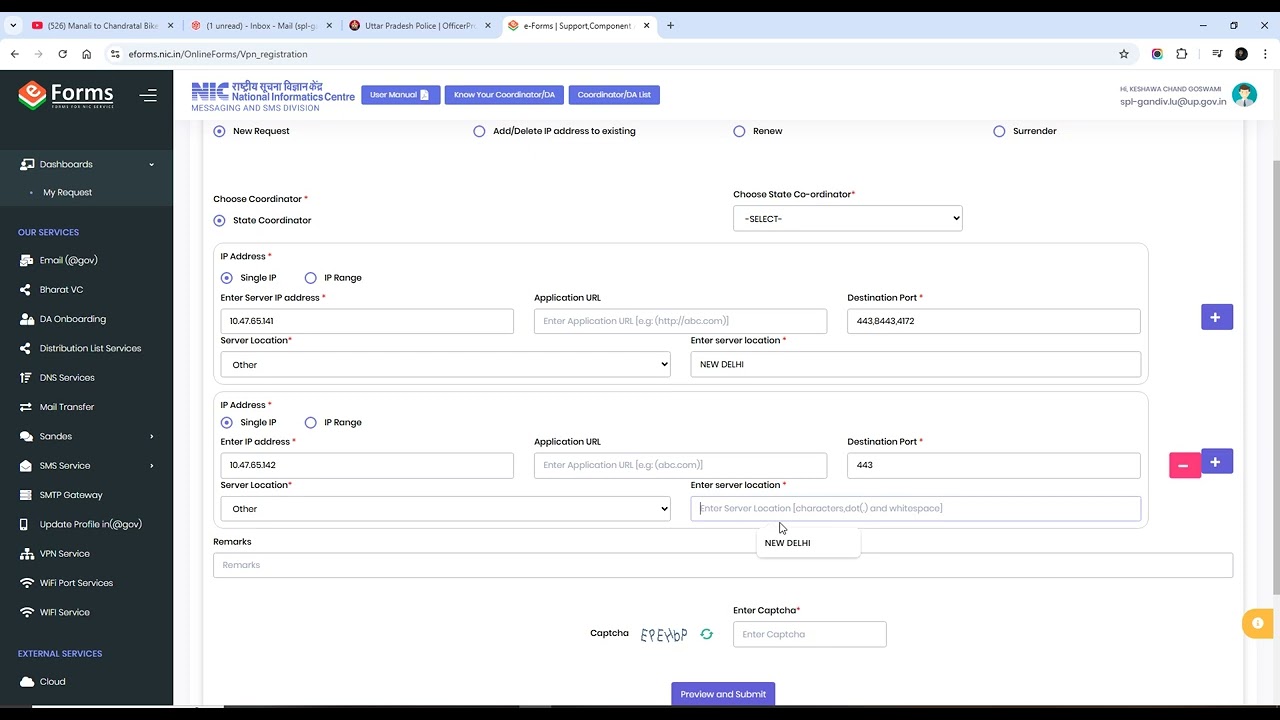The height and width of the screenshot is (720, 1280).
Task: Open the user profile avatar
Action: (1244, 95)
